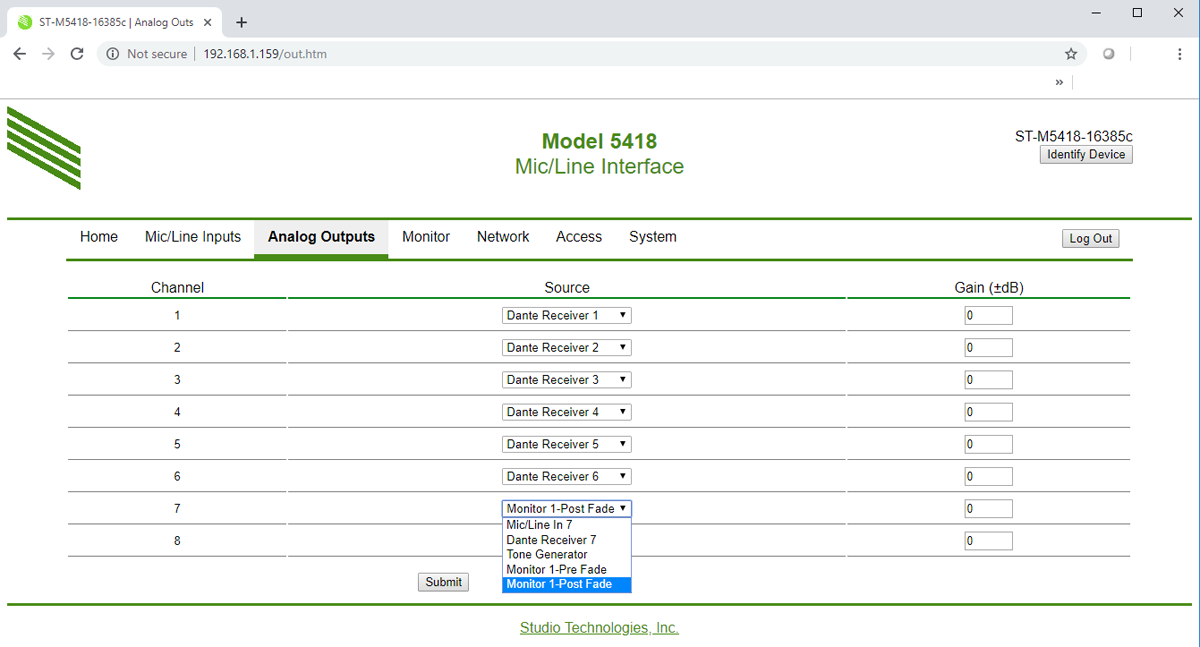Click the Studio Technologies green stripes logo
The width and height of the screenshot is (1200, 647).
(x=44, y=148)
